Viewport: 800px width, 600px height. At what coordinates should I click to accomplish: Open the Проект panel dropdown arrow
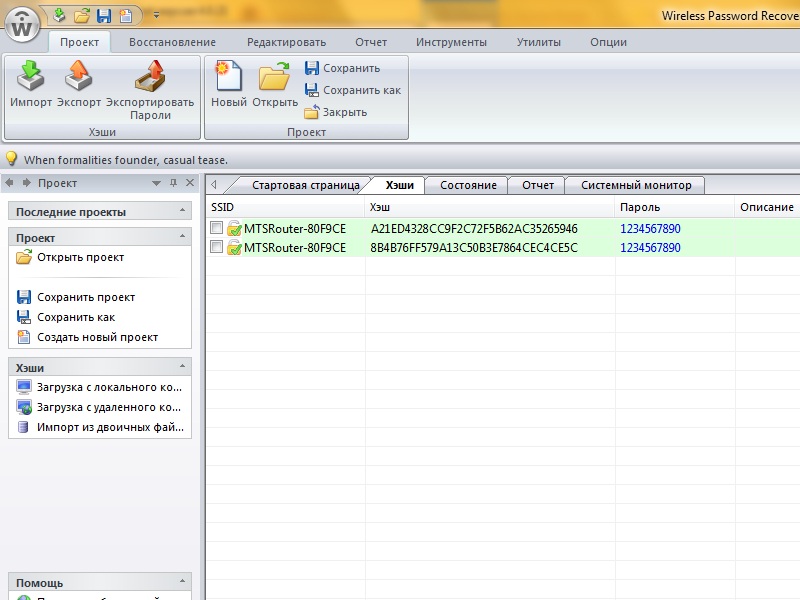coord(156,184)
